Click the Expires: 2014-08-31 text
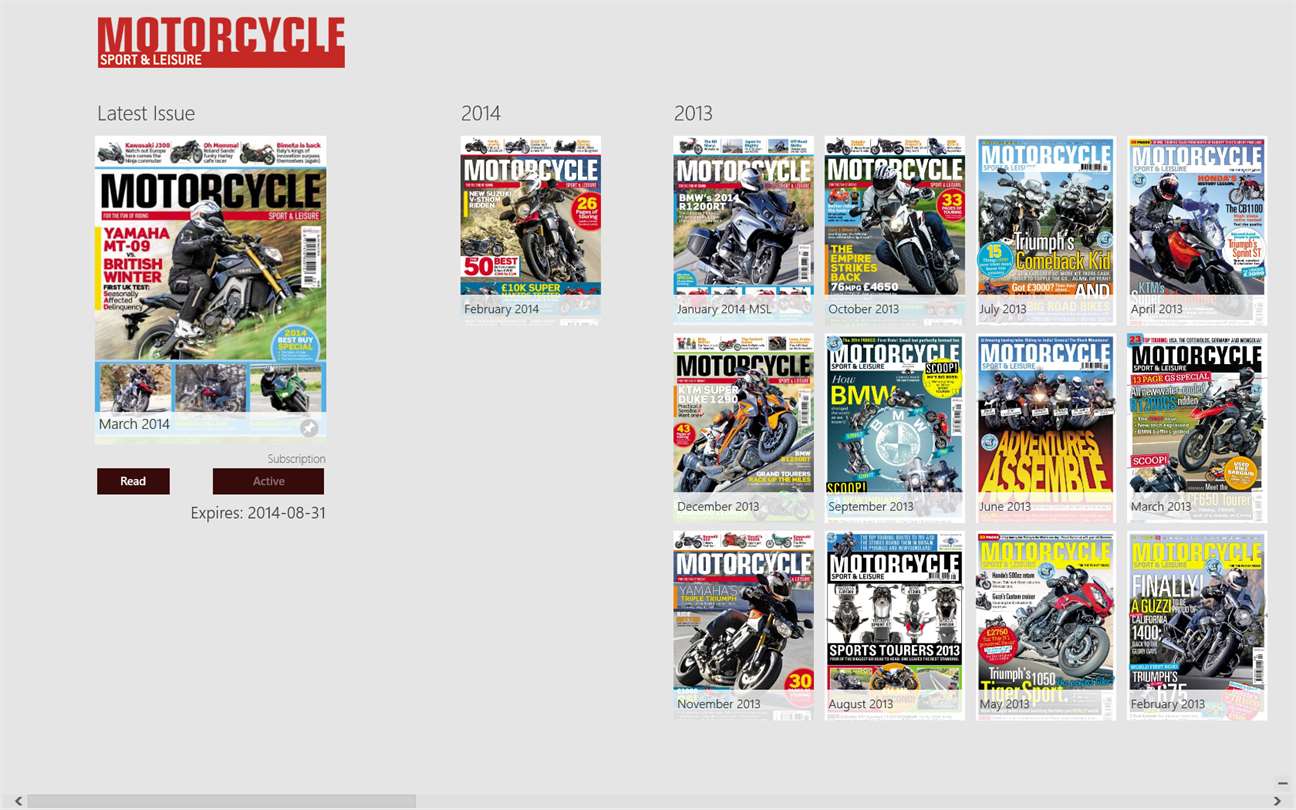 point(258,513)
